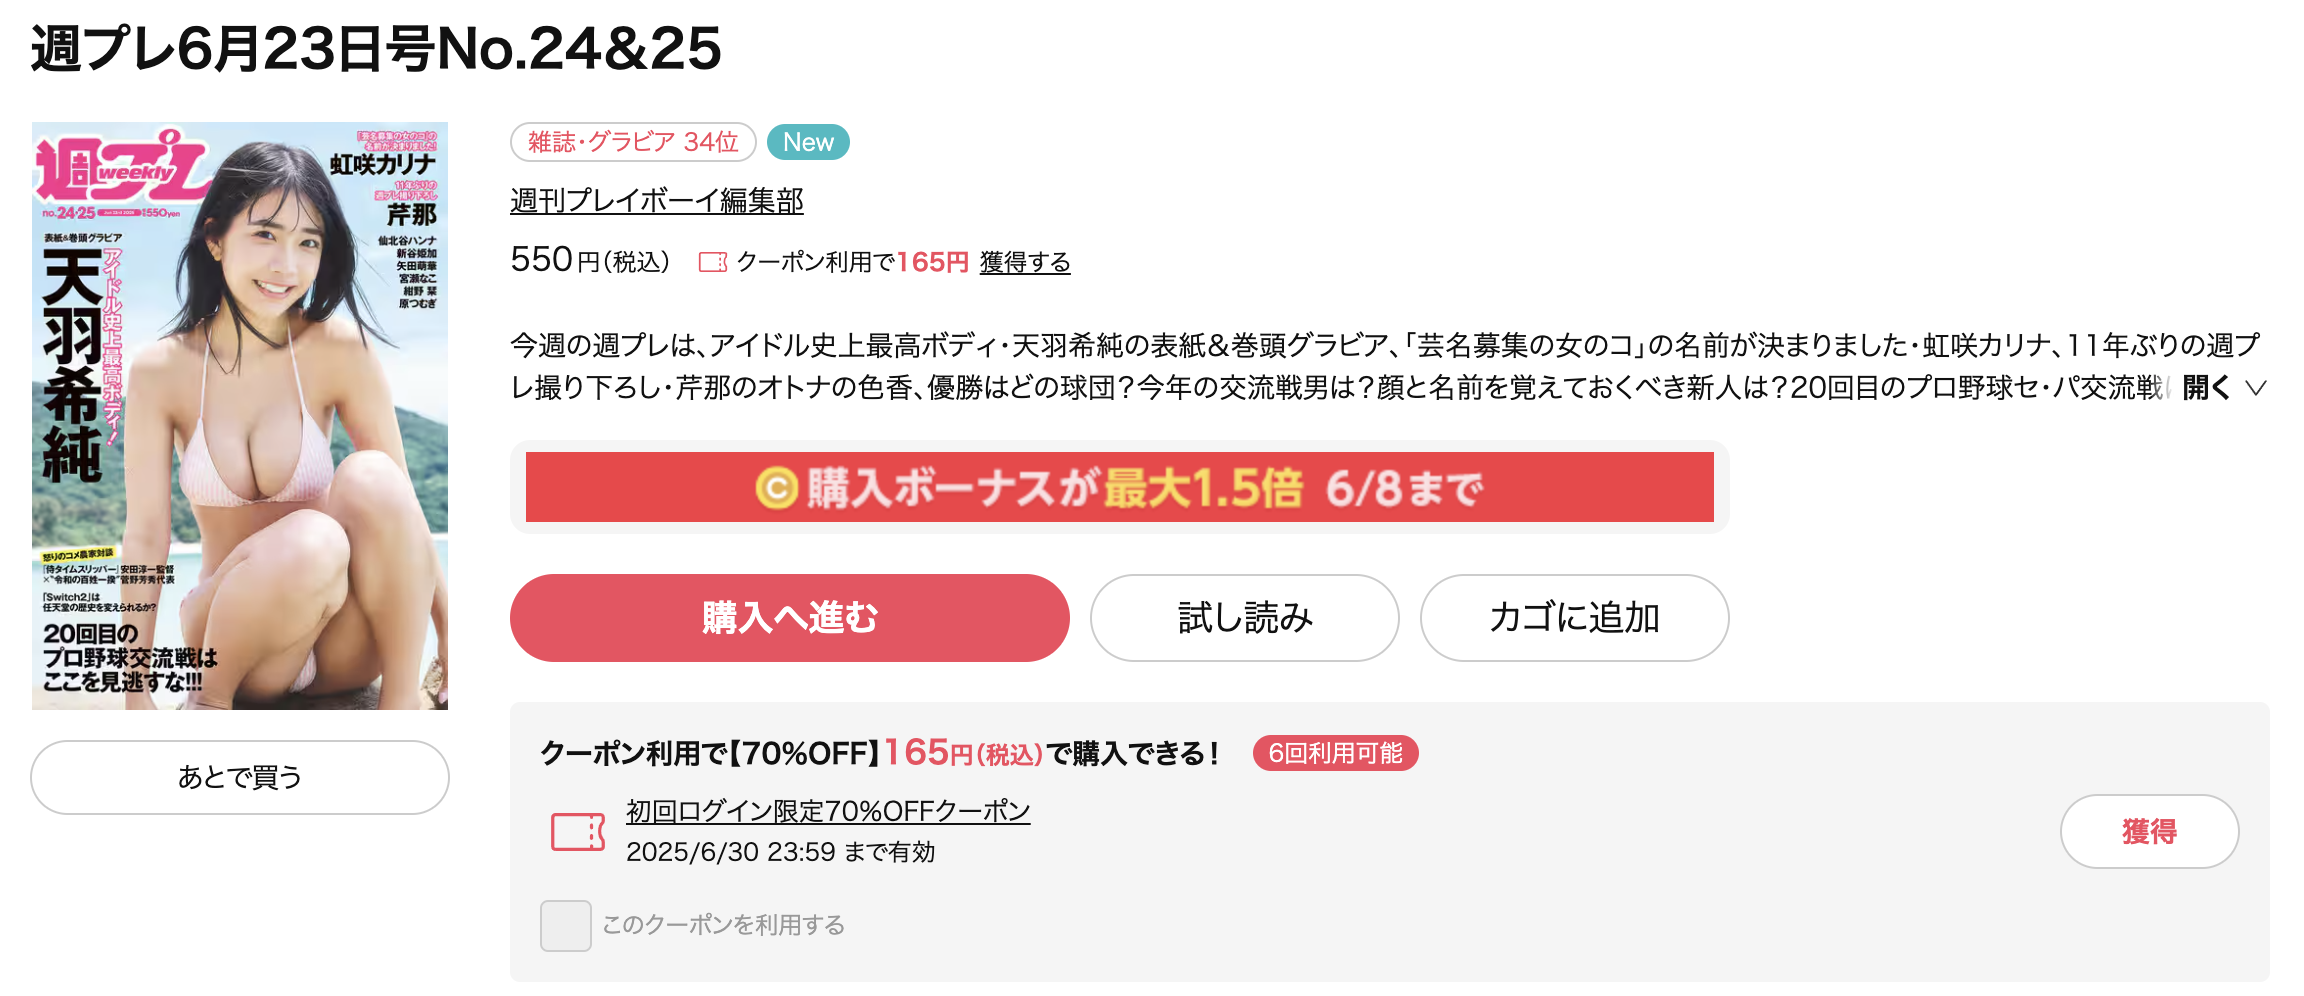Click the 6回利用可能 badge
This screenshot has width=2304, height=996.
click(1335, 753)
